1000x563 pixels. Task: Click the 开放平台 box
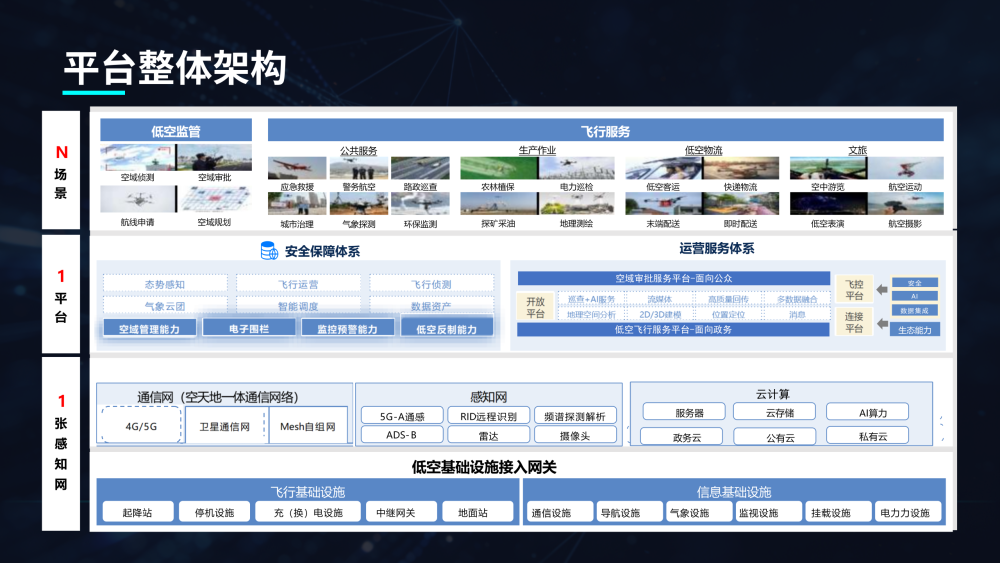point(535,307)
